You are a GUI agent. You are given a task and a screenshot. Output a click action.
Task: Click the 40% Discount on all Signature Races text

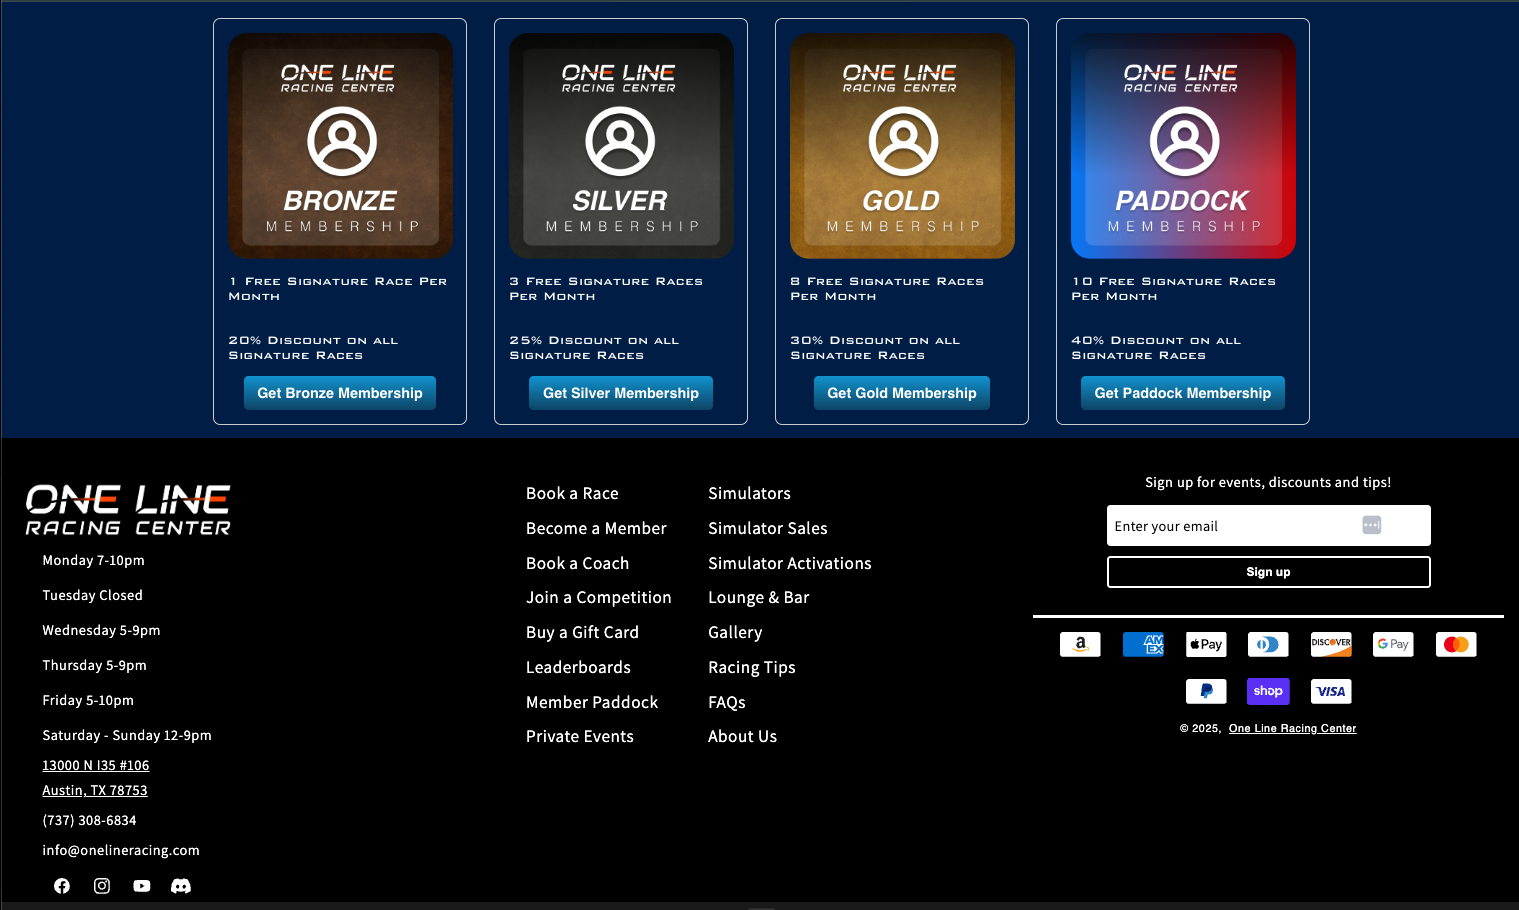coord(1156,348)
